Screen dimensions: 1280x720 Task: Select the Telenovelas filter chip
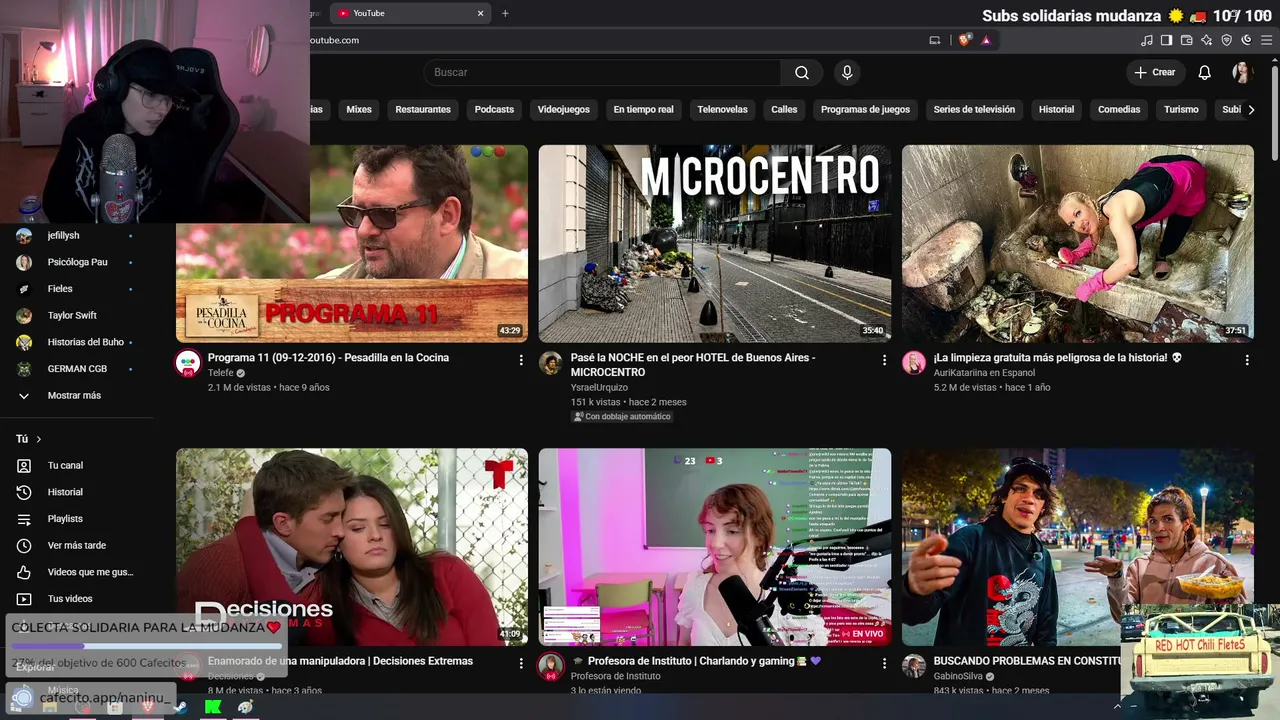[x=723, y=110]
